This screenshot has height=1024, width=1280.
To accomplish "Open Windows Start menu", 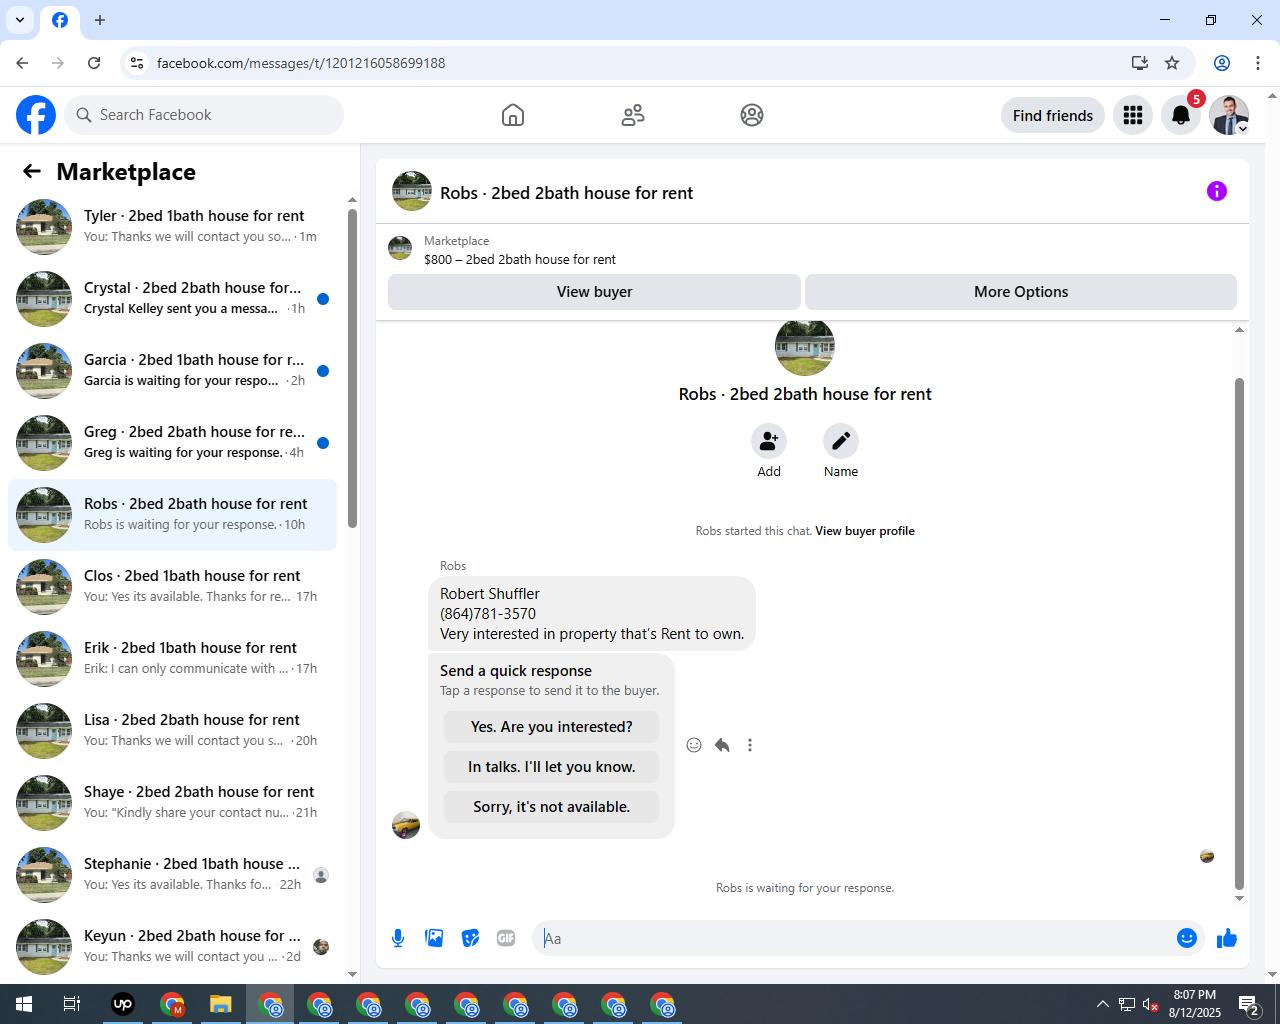I will pos(24,1004).
